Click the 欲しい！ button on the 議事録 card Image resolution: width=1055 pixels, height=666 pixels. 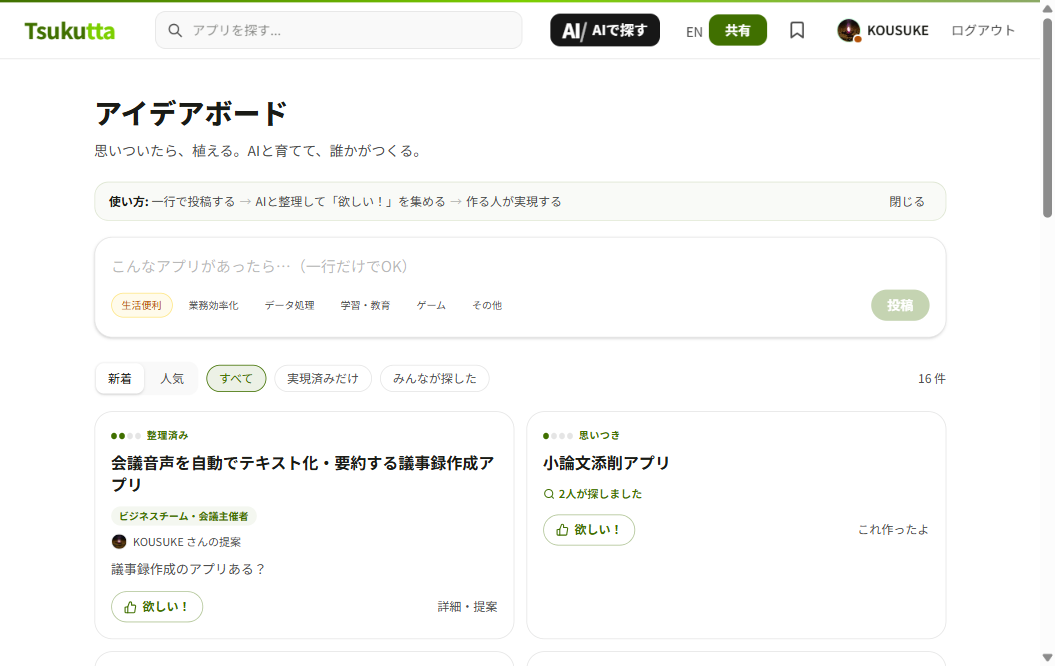[x=157, y=607]
